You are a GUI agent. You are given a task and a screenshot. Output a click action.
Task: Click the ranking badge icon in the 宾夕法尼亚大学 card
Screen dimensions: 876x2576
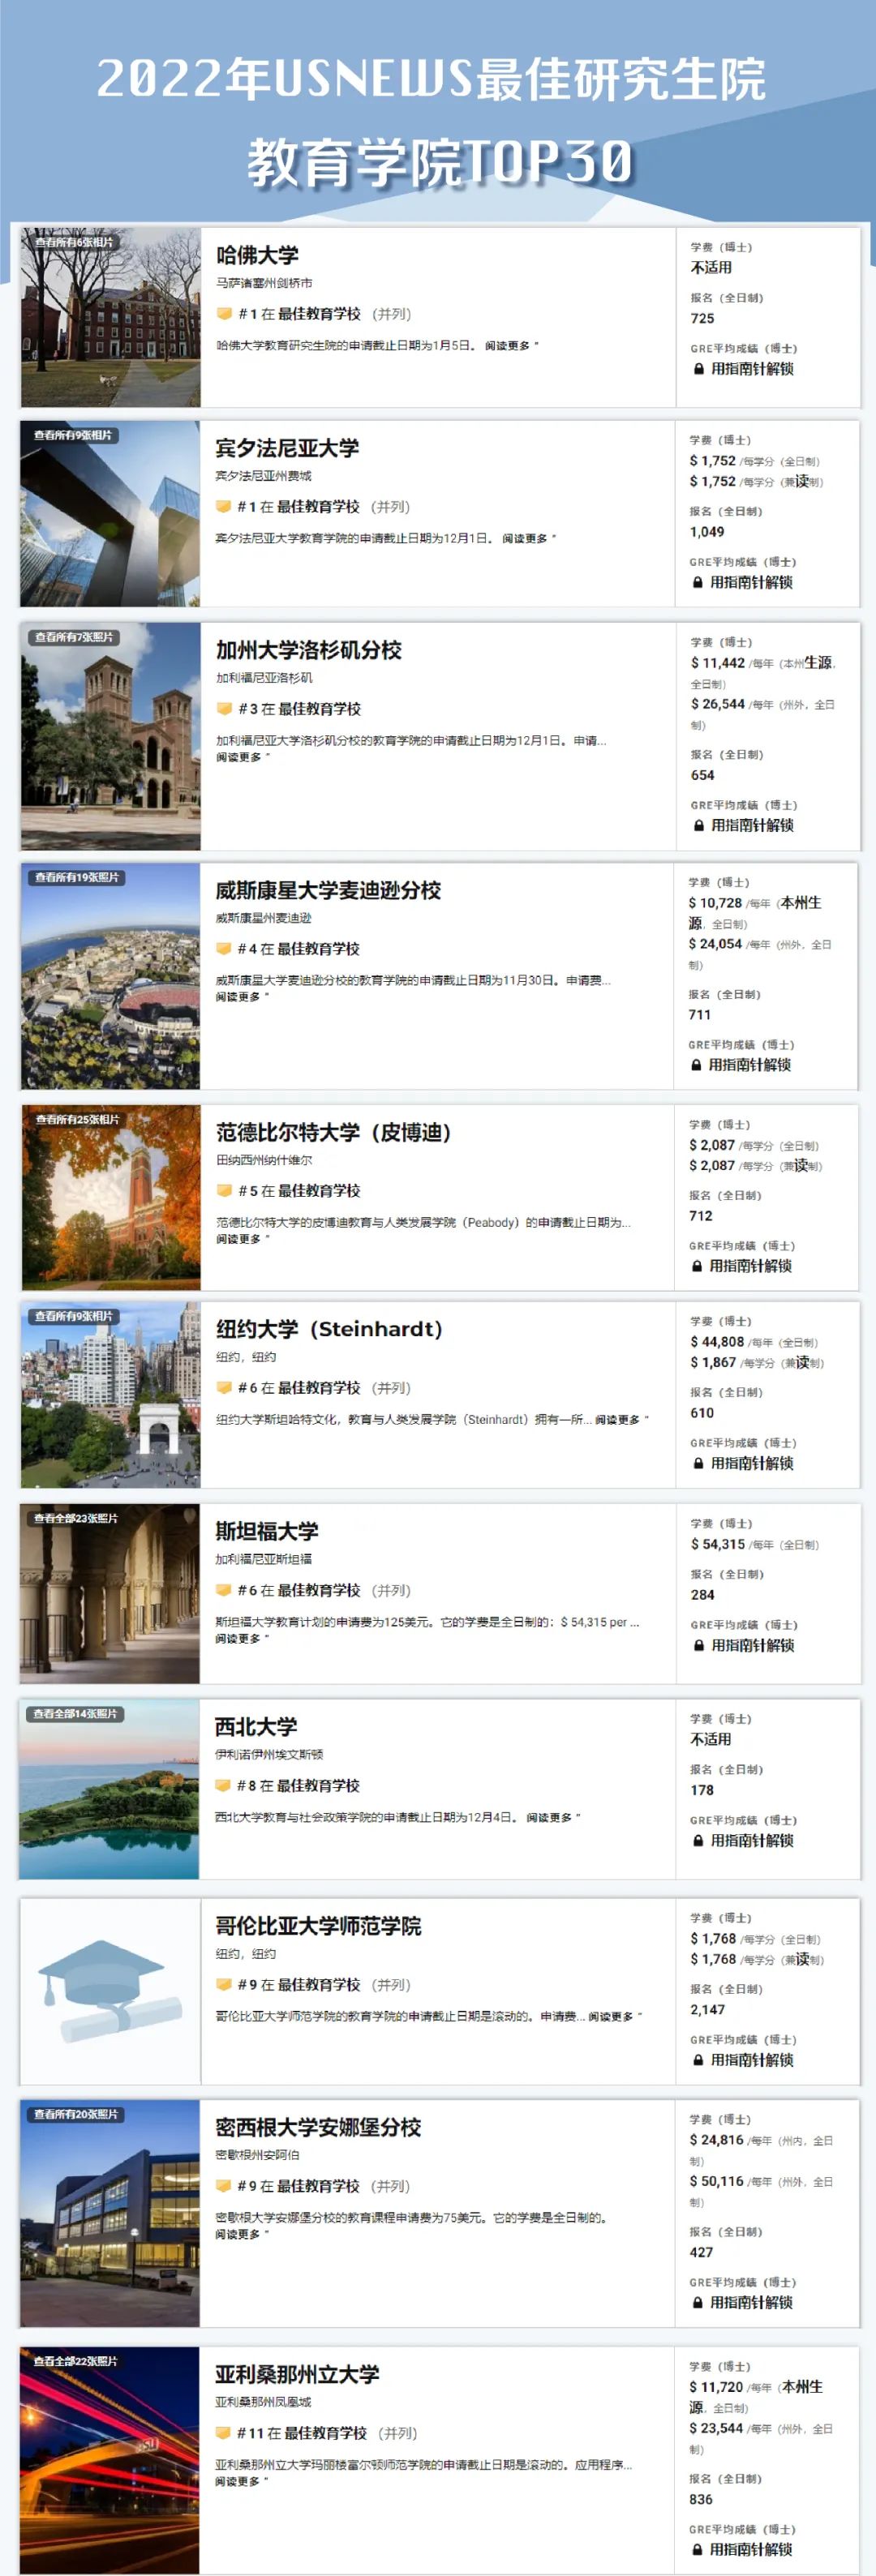click(x=223, y=507)
